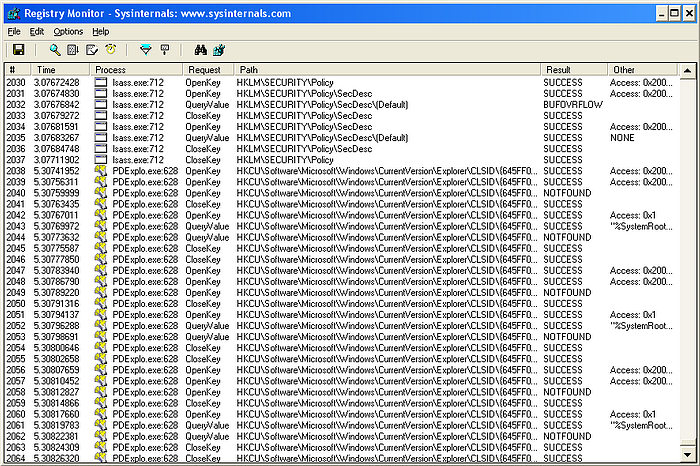Select the HKLM\SECURITY\Policy path in row 2030
This screenshot has width=700, height=466.
tap(285, 82)
